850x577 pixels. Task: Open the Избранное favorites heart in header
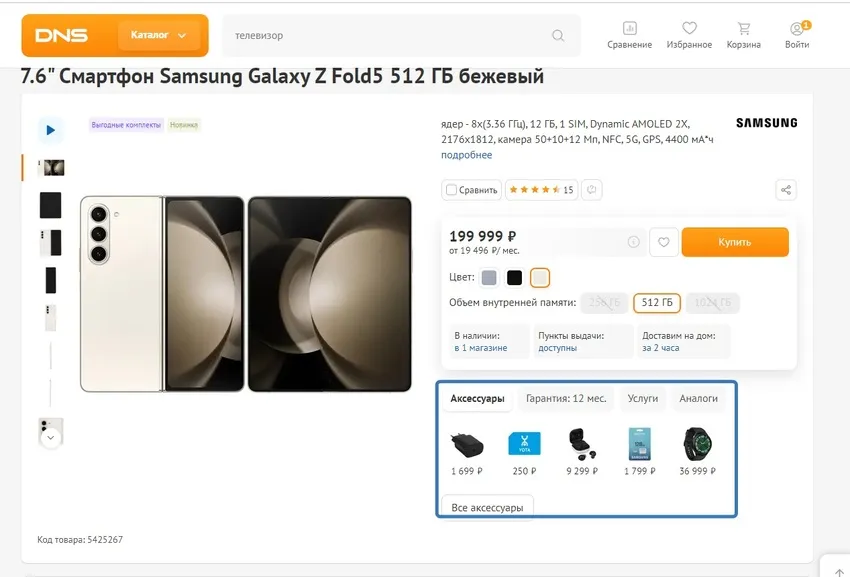pos(689,29)
